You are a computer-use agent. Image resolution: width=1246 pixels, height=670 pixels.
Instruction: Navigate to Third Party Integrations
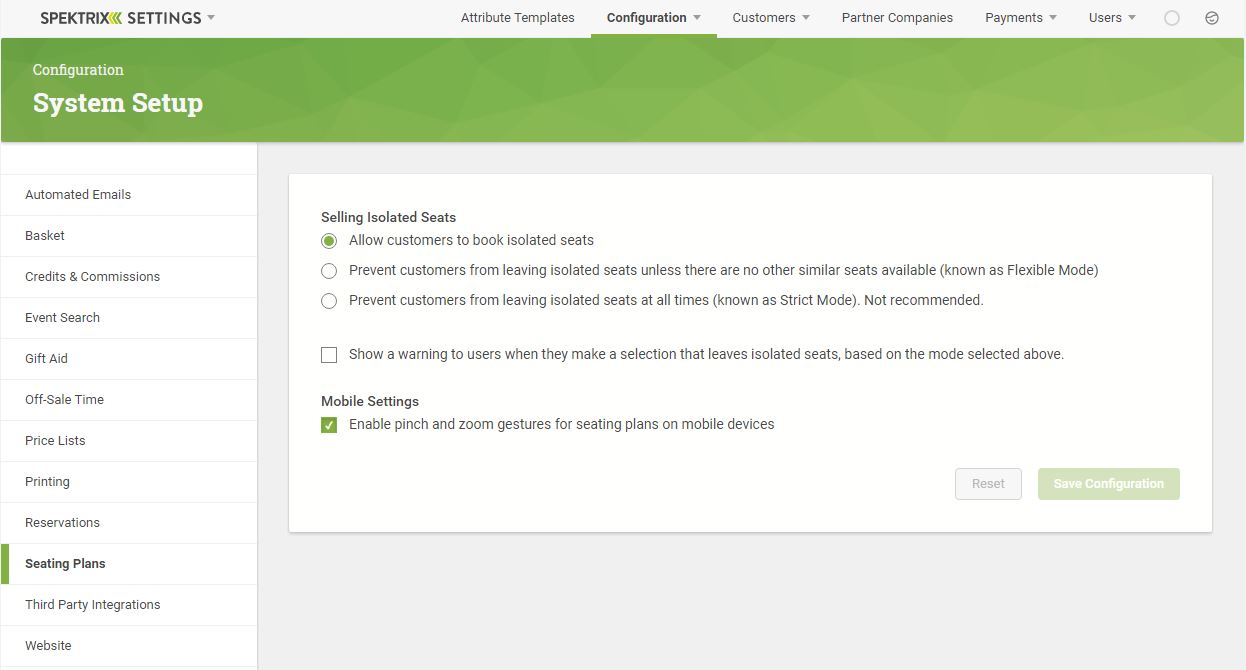point(92,604)
